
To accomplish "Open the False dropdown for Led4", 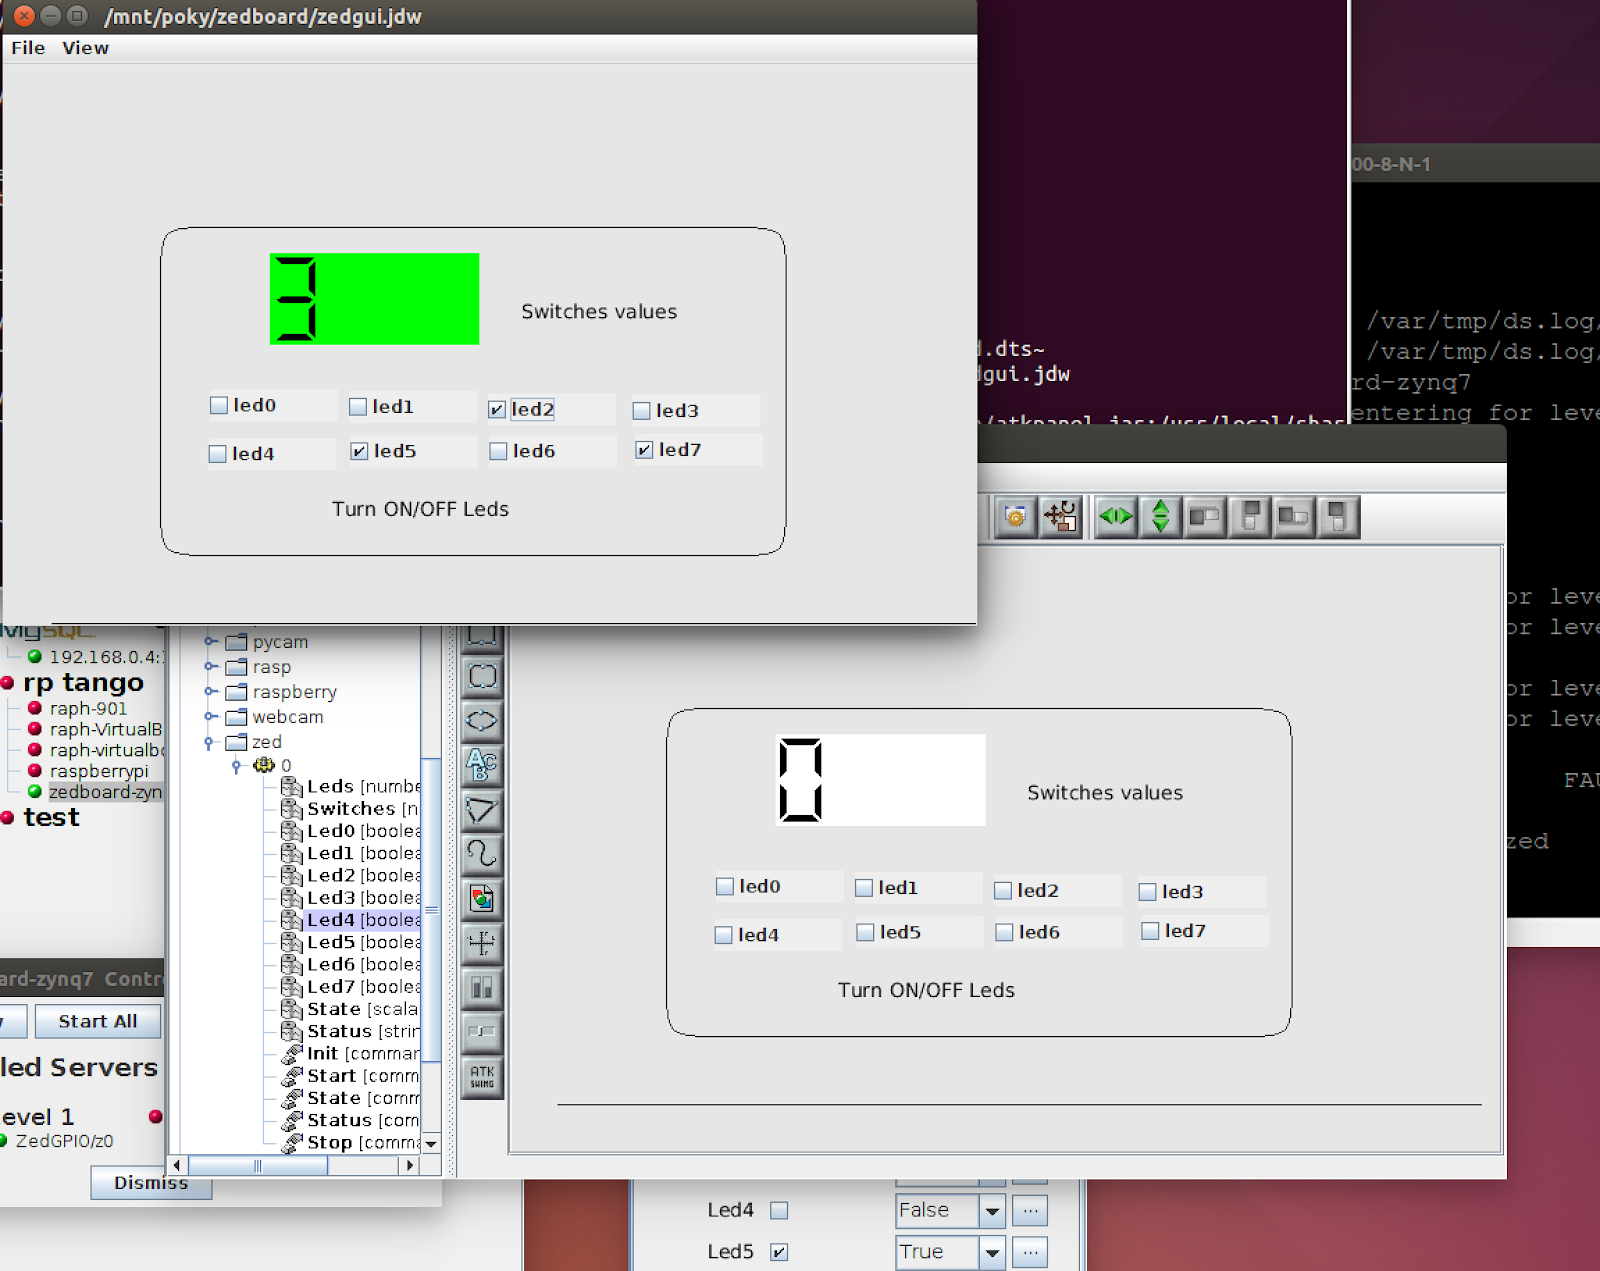I will click(992, 1211).
